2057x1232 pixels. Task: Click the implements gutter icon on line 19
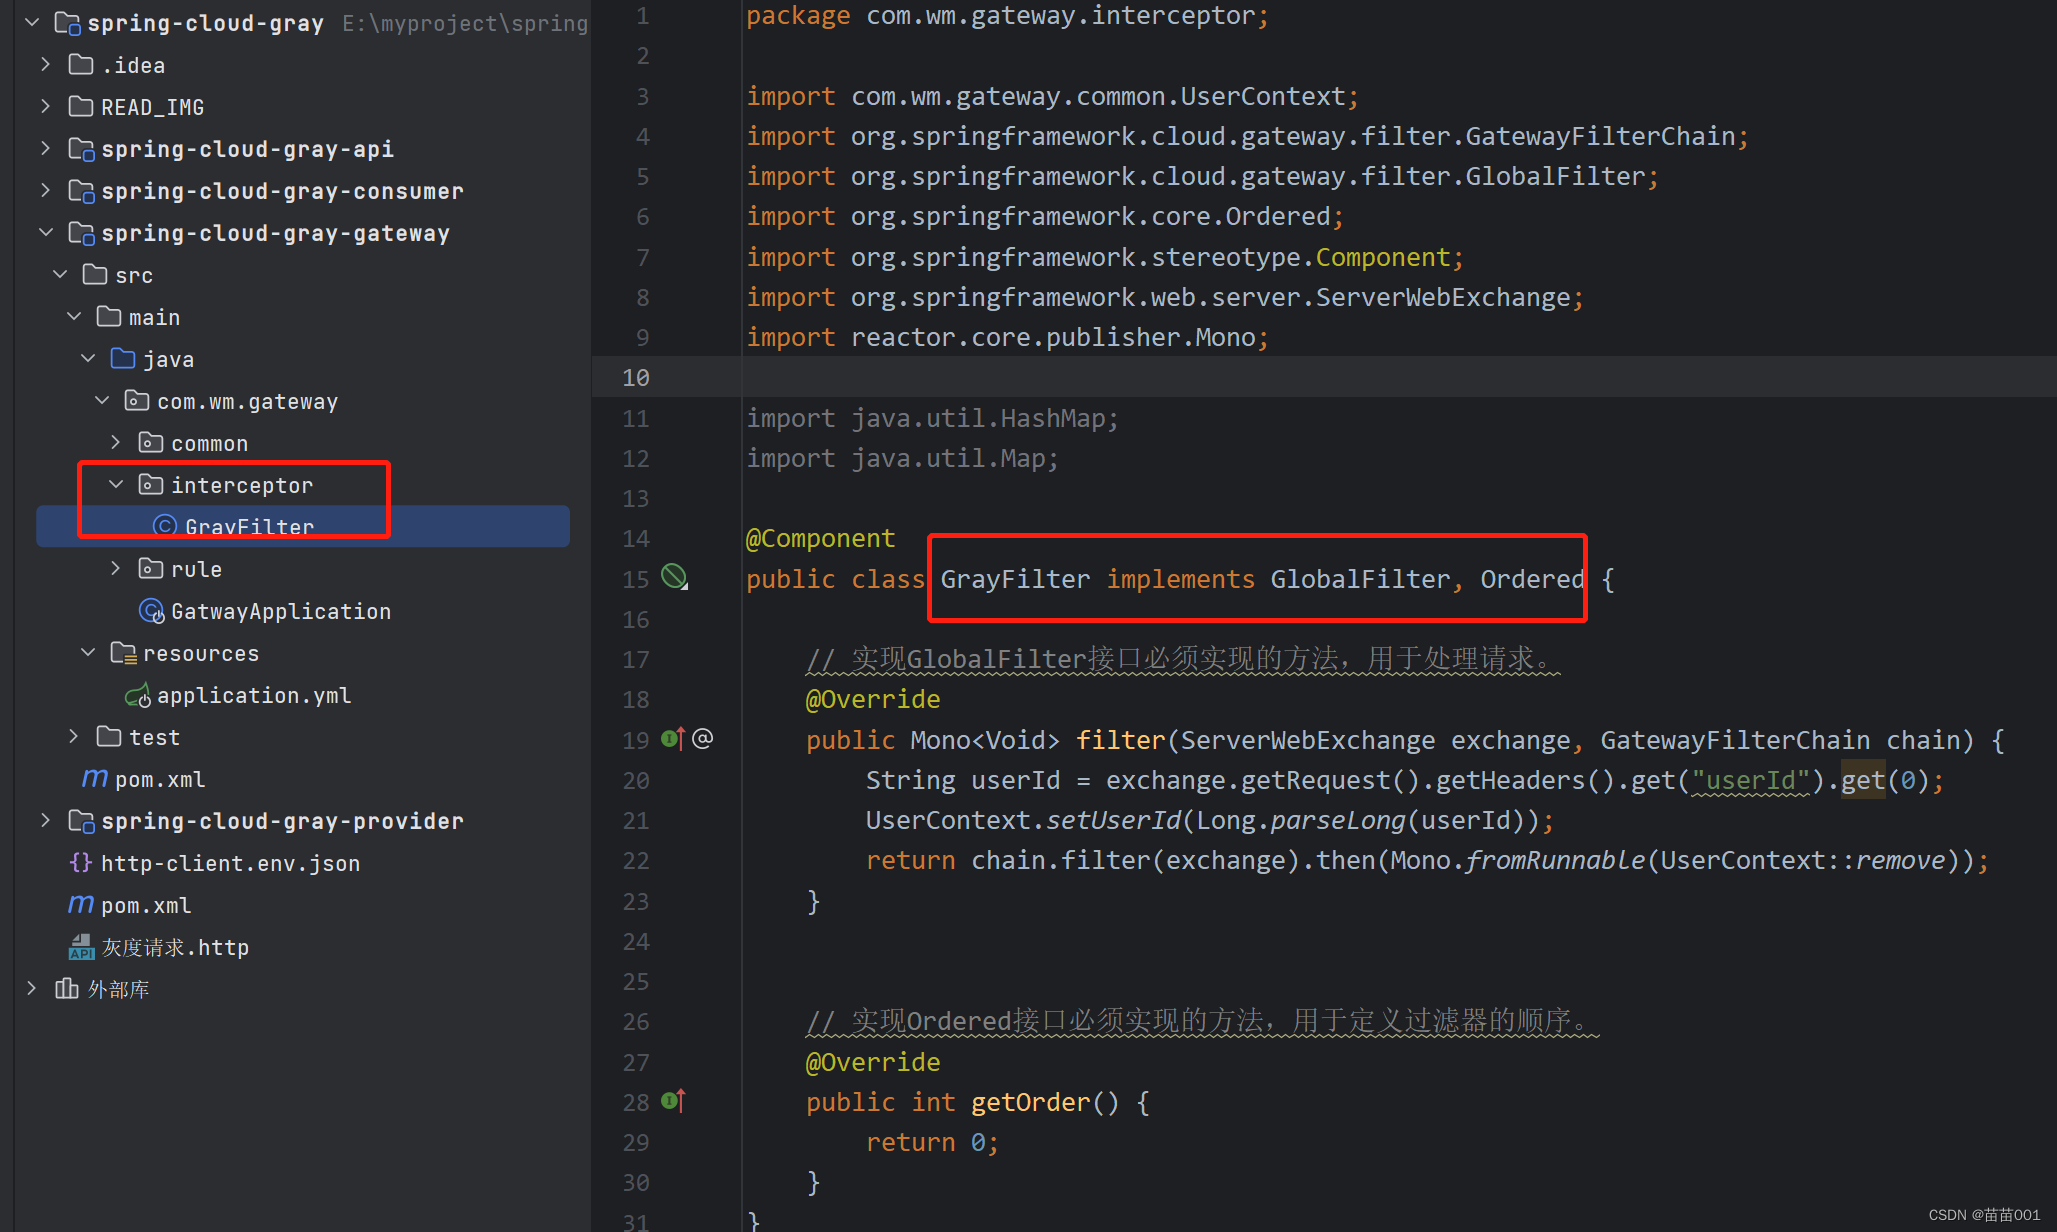(673, 739)
